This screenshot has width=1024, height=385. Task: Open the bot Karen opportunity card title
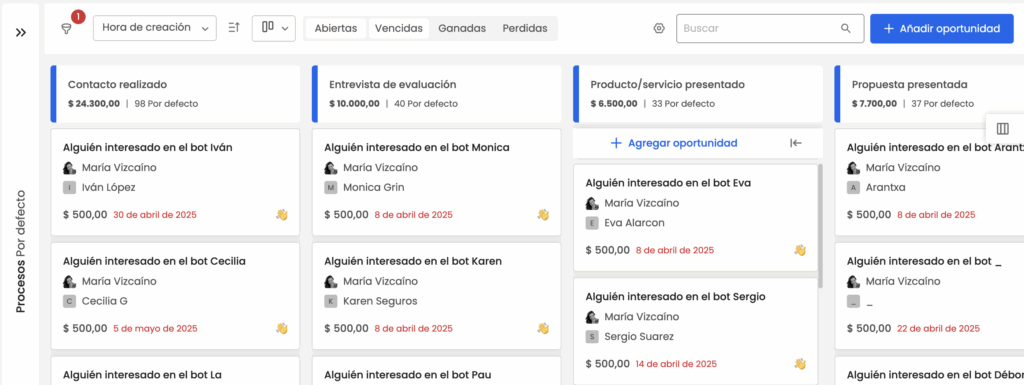click(x=413, y=261)
